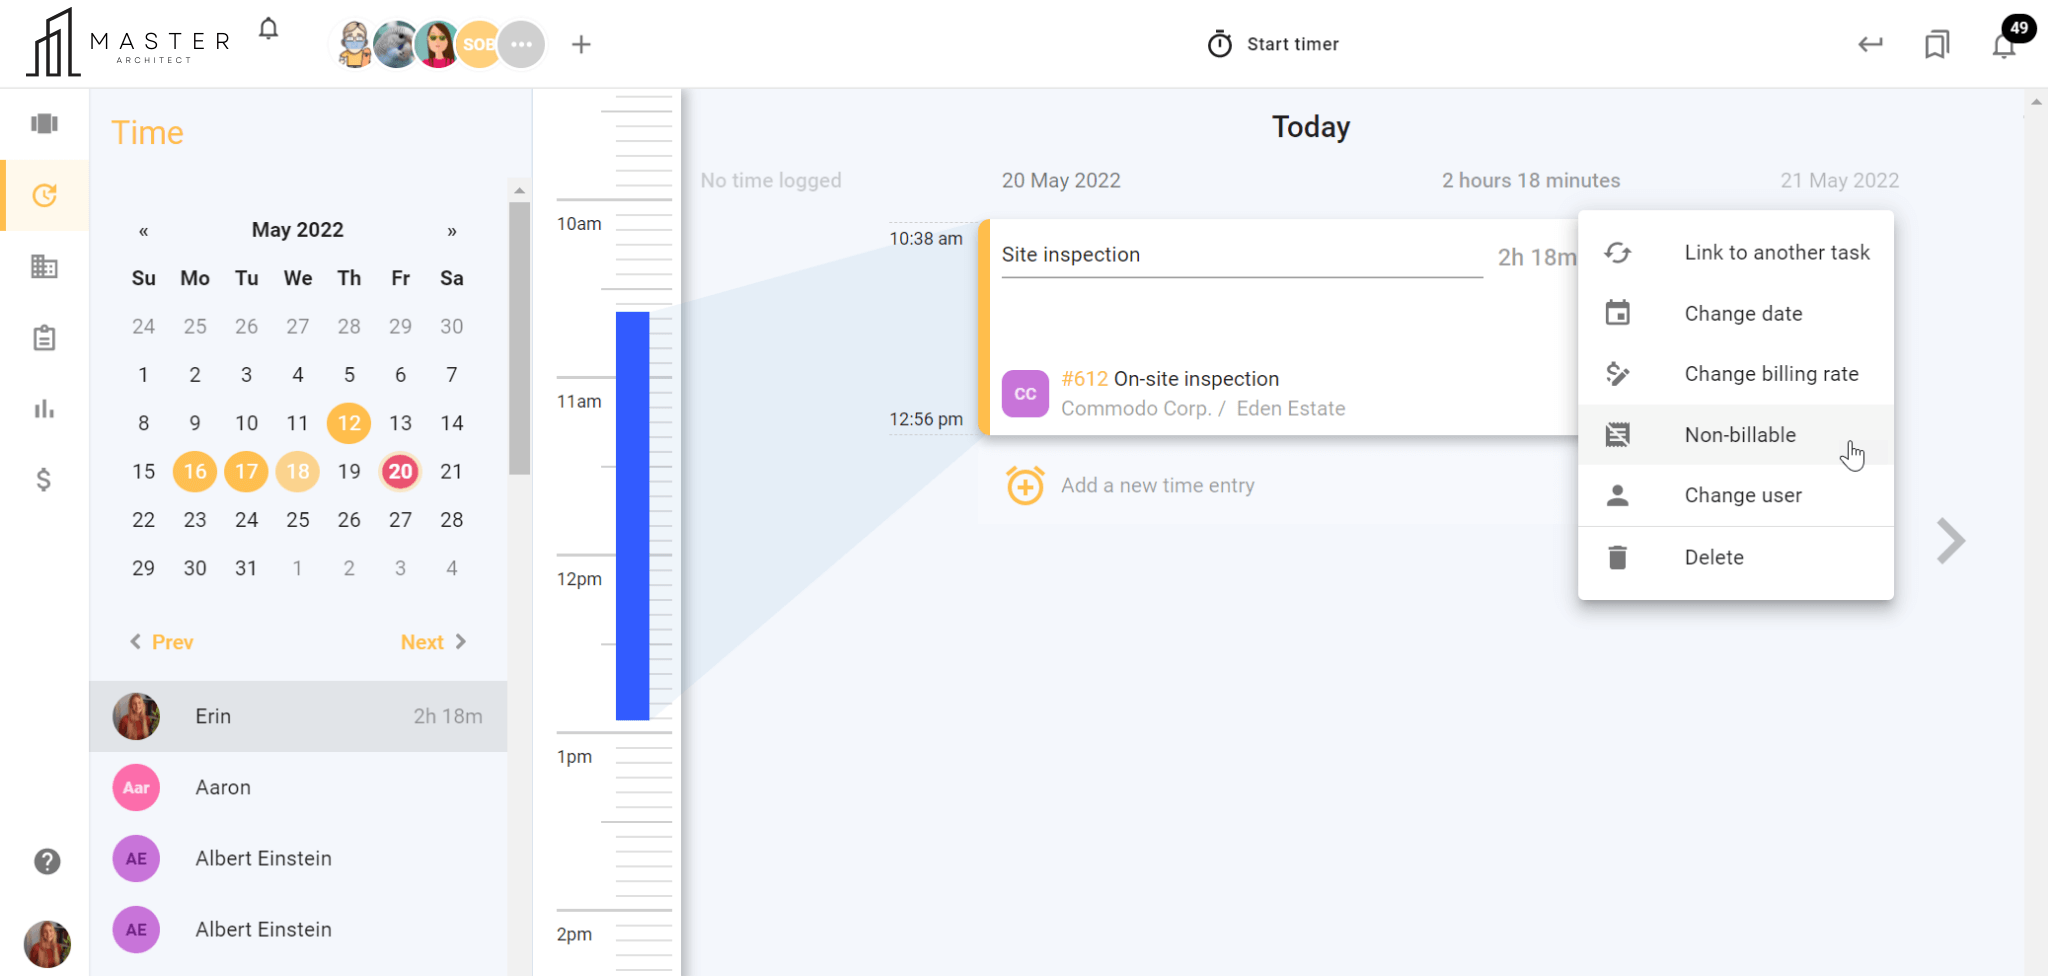
Task: Edit the Site inspection description field
Action: pyautogui.click(x=1242, y=255)
